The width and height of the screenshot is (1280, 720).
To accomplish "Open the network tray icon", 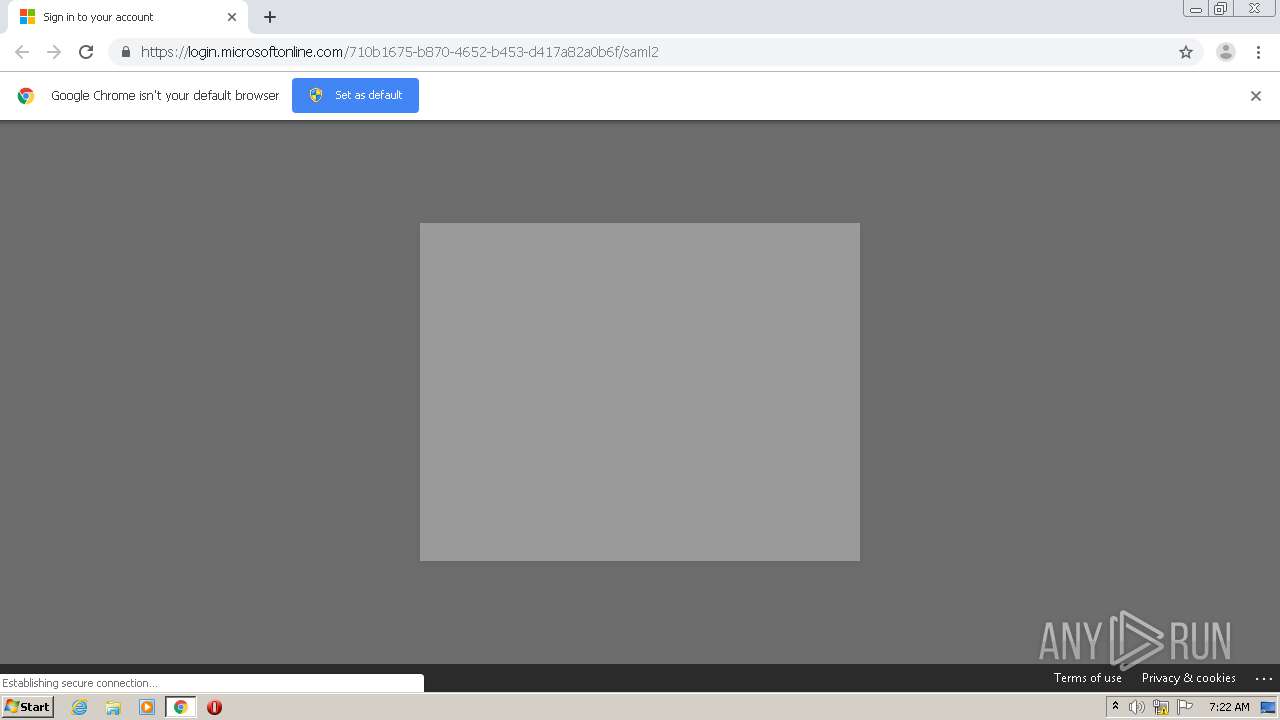I will tap(1161, 707).
